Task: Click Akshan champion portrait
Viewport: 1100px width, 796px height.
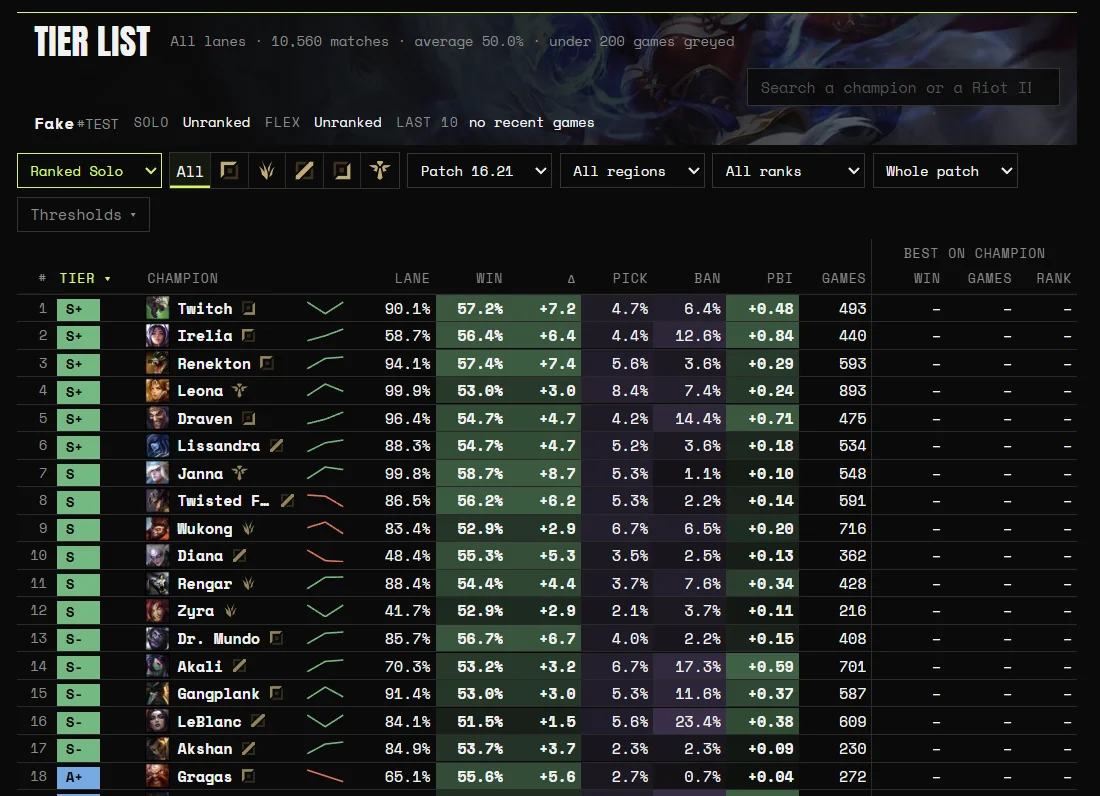Action: click(157, 748)
